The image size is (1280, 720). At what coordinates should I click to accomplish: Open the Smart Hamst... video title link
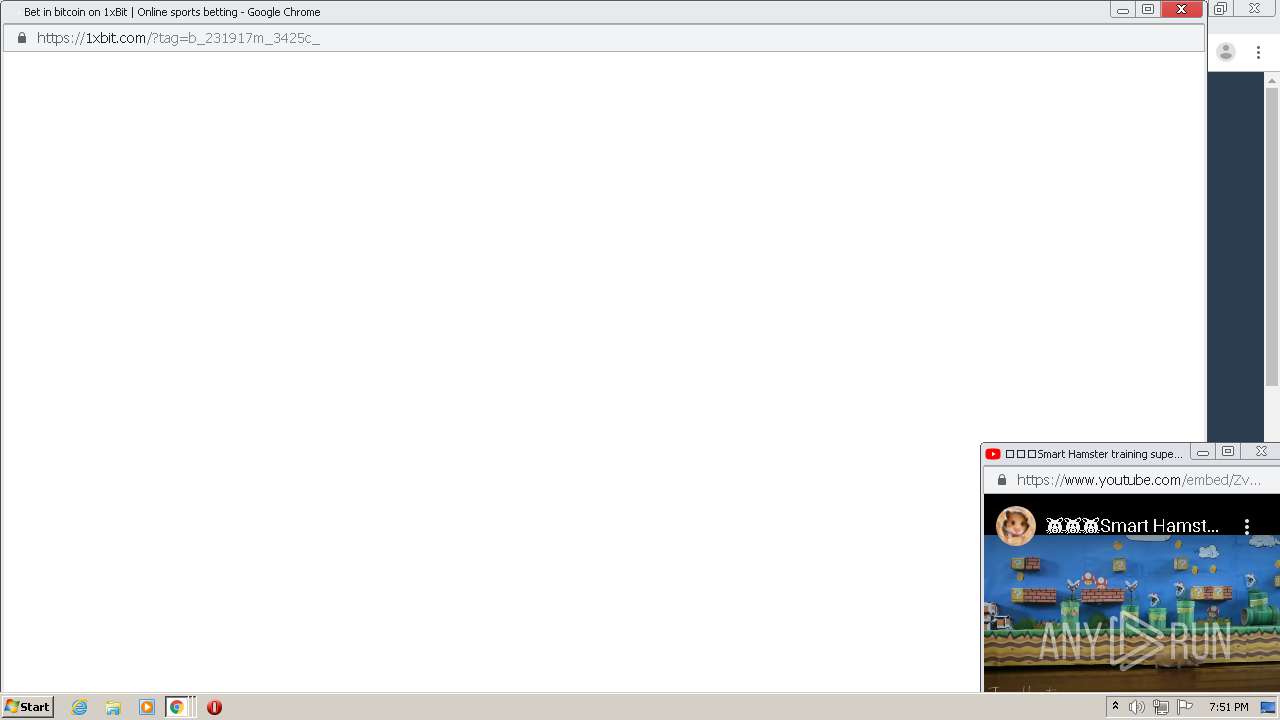(1133, 526)
